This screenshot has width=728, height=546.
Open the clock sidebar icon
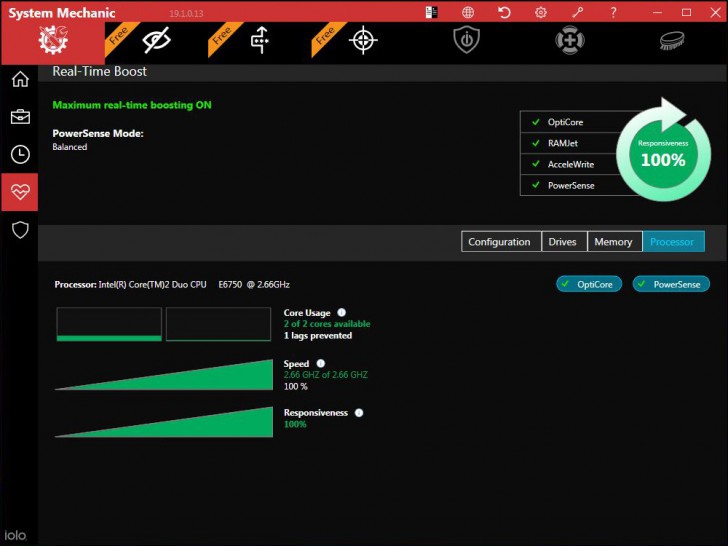(20, 154)
